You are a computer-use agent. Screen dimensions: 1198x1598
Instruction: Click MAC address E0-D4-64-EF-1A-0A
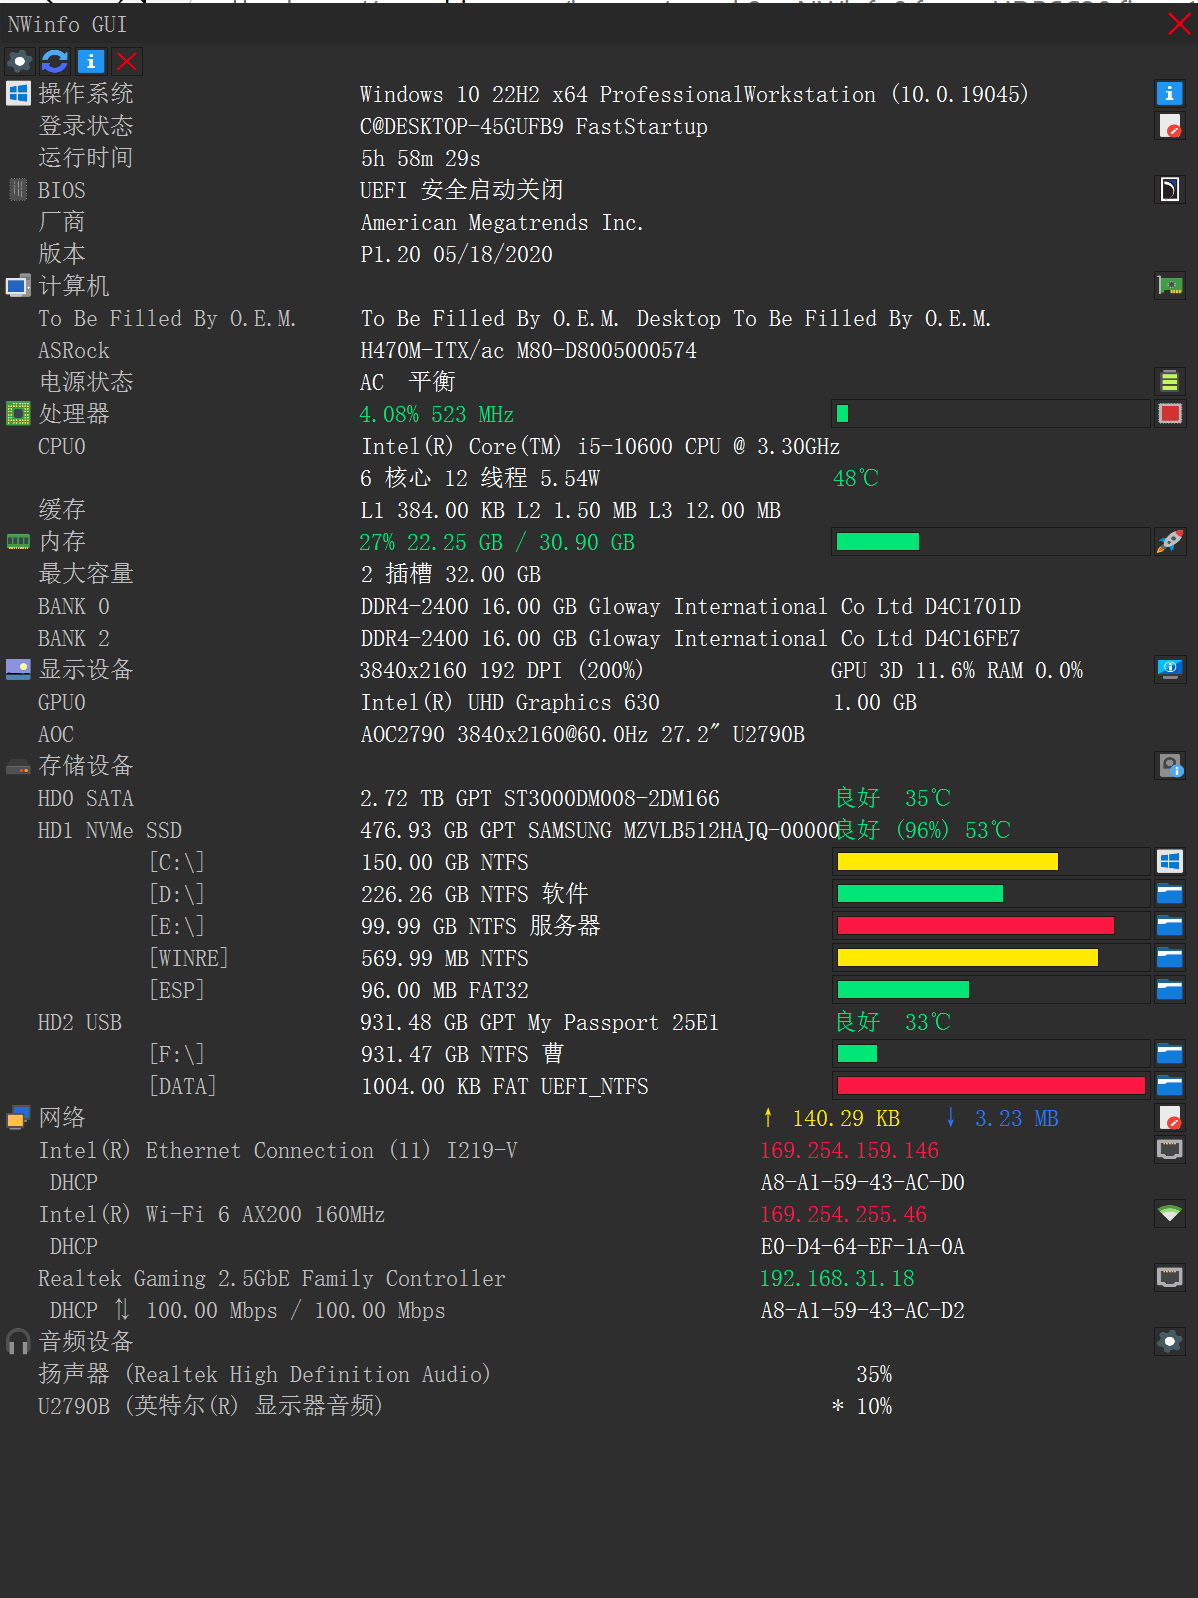click(863, 1246)
